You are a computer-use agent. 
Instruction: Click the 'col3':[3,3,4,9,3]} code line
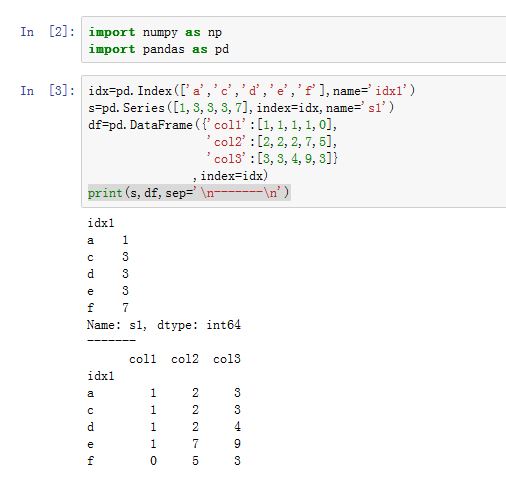click(x=272, y=158)
